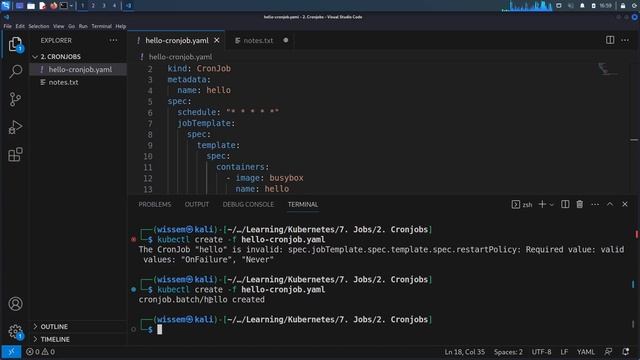This screenshot has width=640, height=360.
Task: Open the Extensions view
Action: pos(15,155)
